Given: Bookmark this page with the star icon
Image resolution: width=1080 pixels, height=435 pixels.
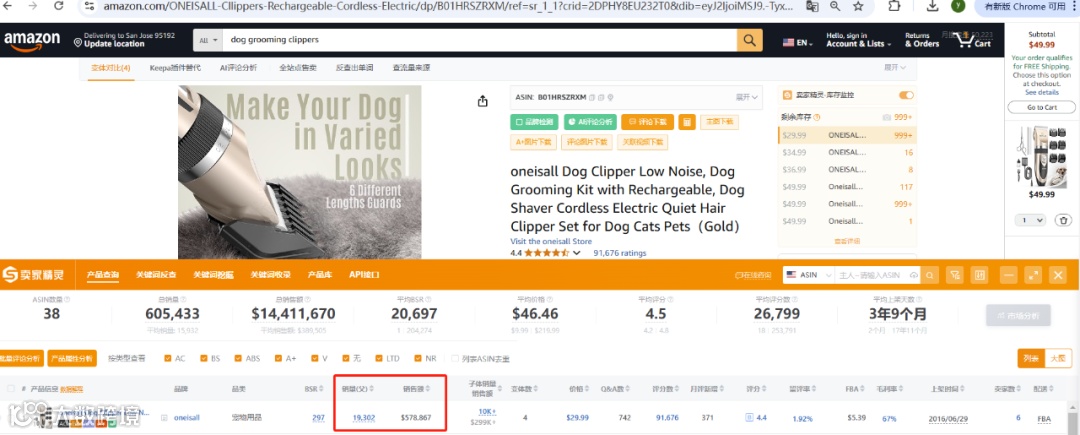Looking at the screenshot, I should 858,6.
